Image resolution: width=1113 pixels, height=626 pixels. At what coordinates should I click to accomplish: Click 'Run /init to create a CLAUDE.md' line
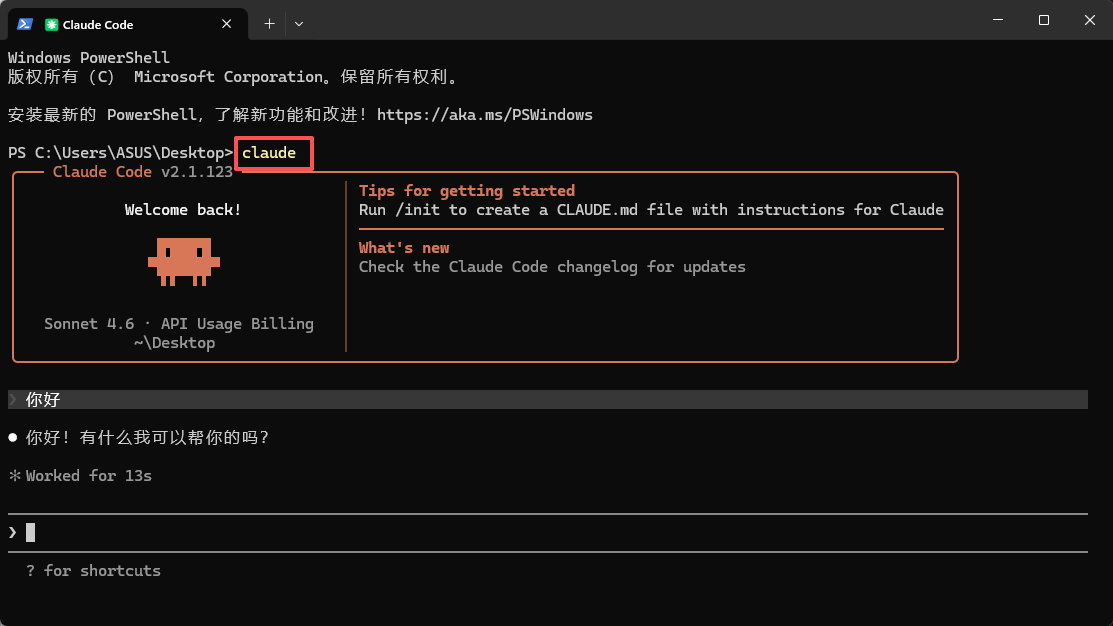click(651, 210)
